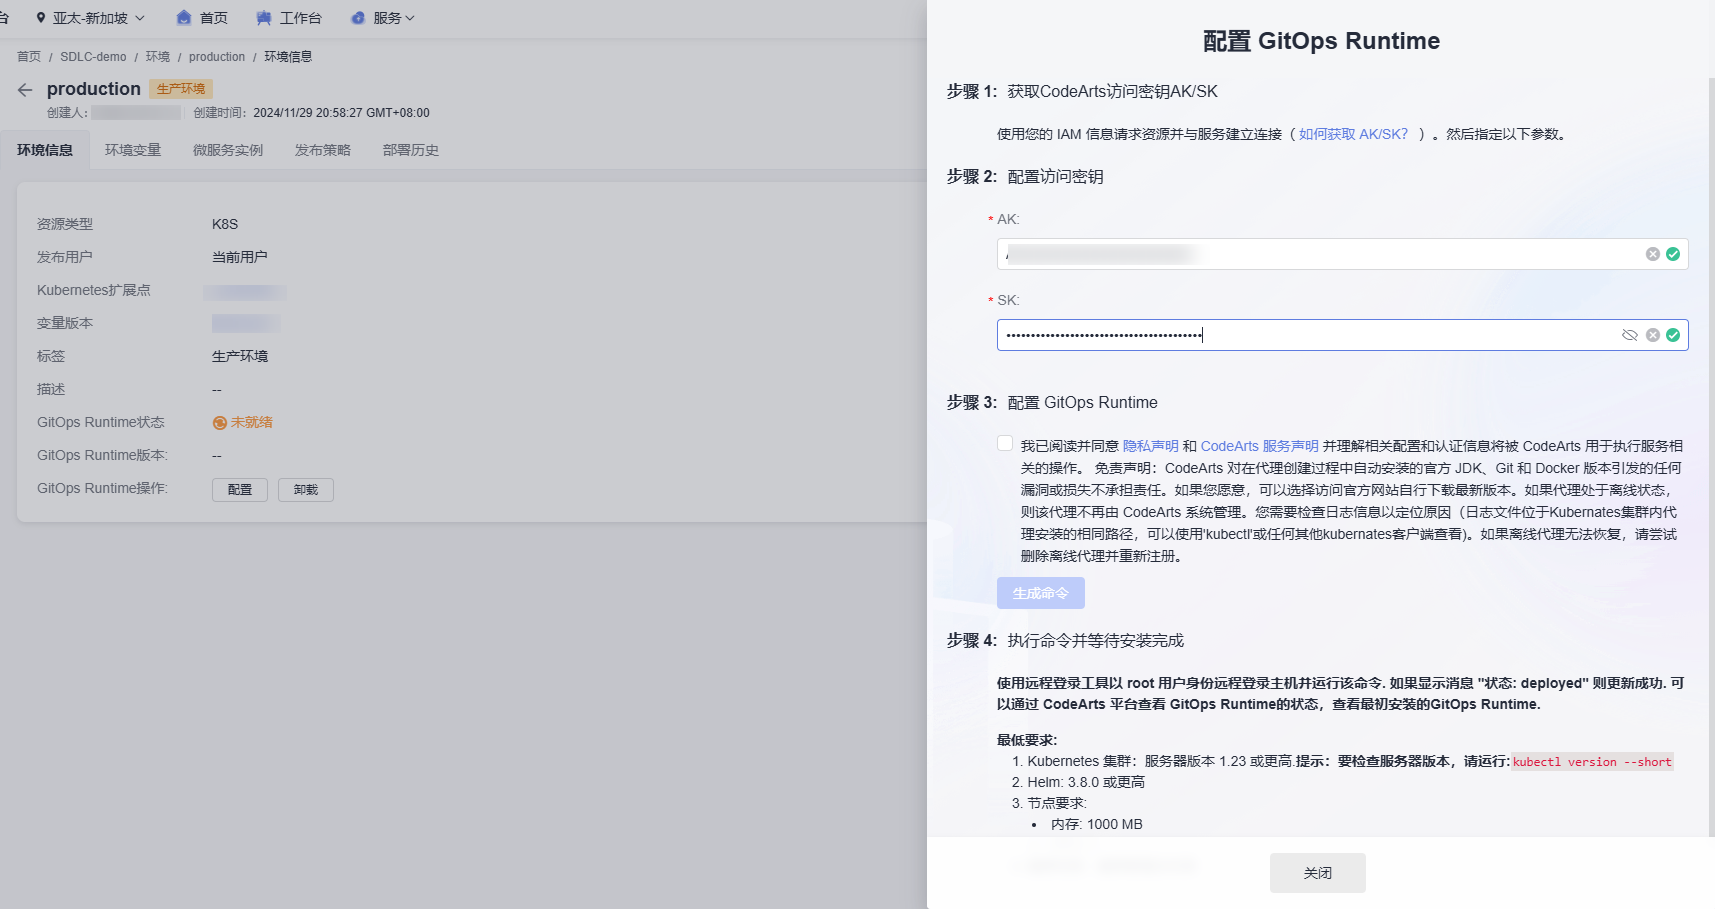Click the 生产环境 tag next to production title

pyautogui.click(x=181, y=89)
